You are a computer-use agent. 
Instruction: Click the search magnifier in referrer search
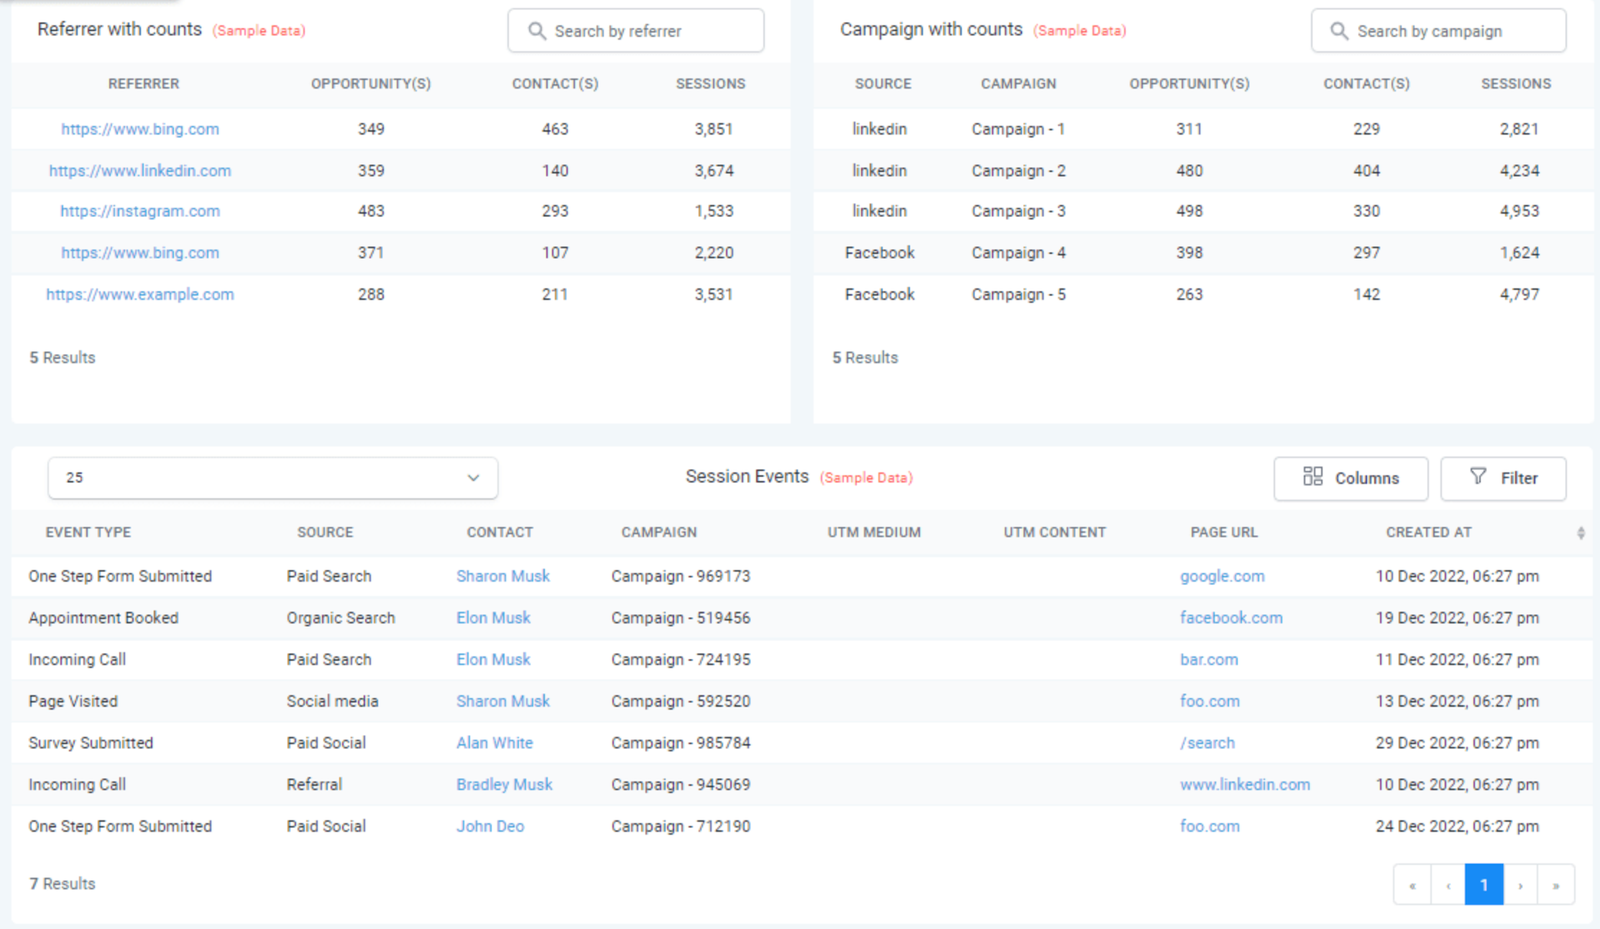click(x=537, y=31)
